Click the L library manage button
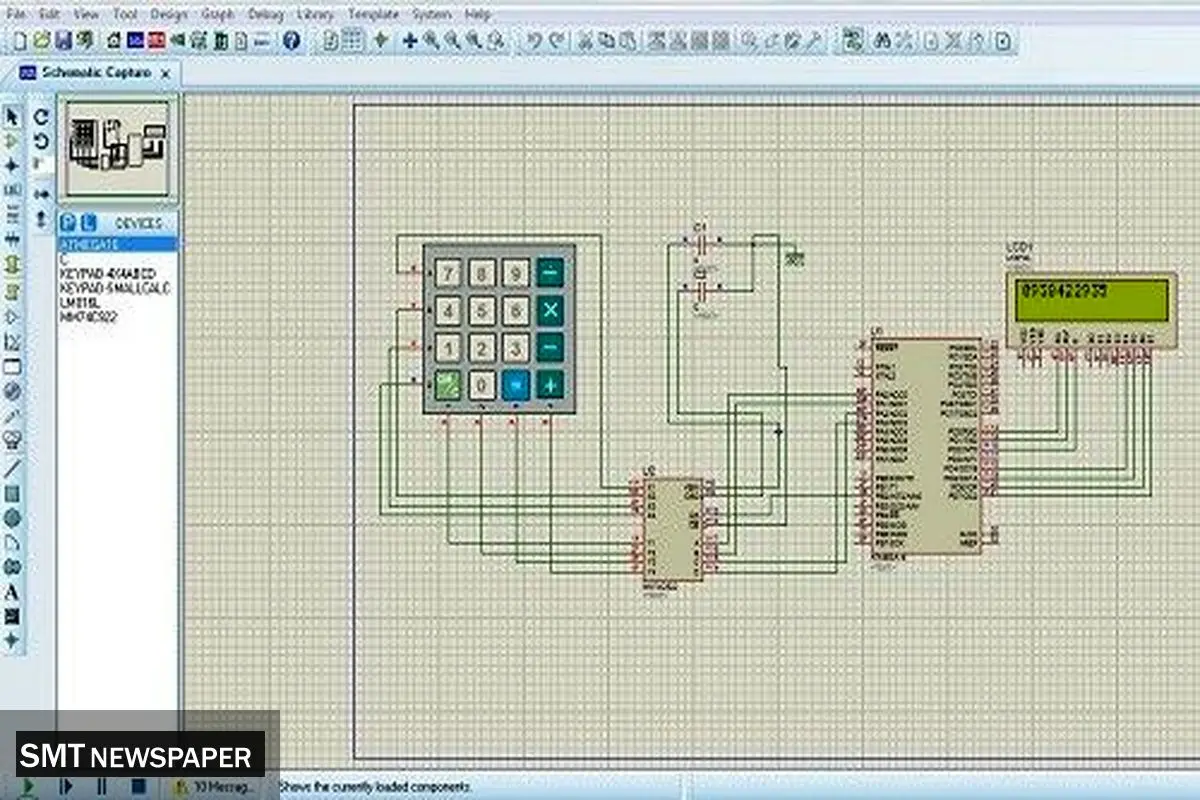This screenshot has height=800, width=1200. point(88,222)
